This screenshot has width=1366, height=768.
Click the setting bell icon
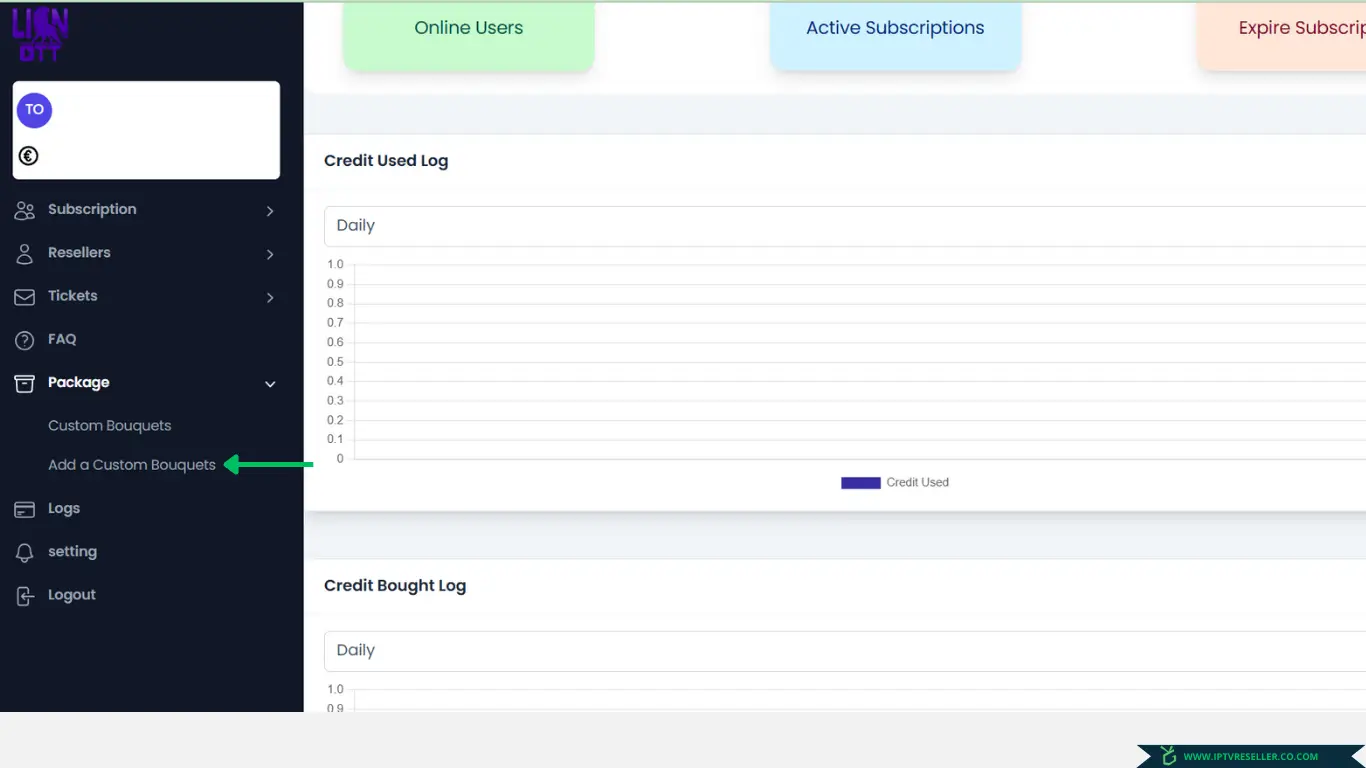pyautogui.click(x=24, y=553)
